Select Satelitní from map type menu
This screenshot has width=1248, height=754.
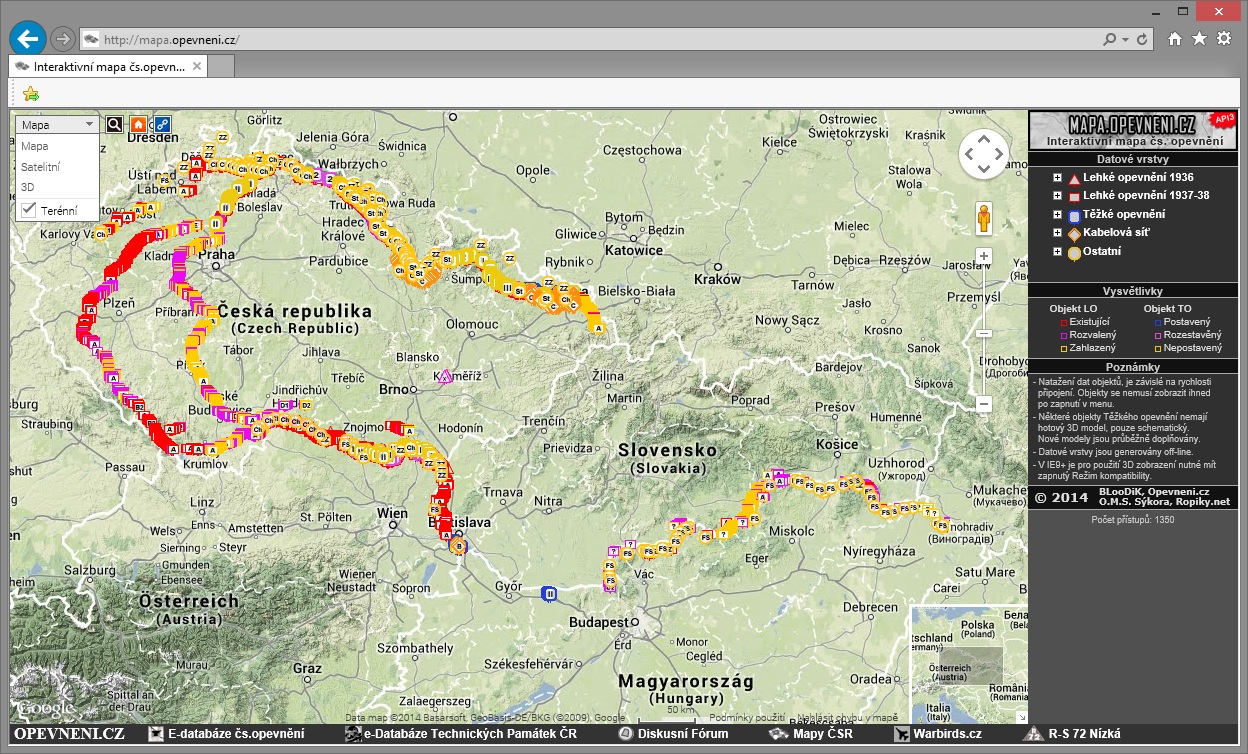tap(40, 167)
